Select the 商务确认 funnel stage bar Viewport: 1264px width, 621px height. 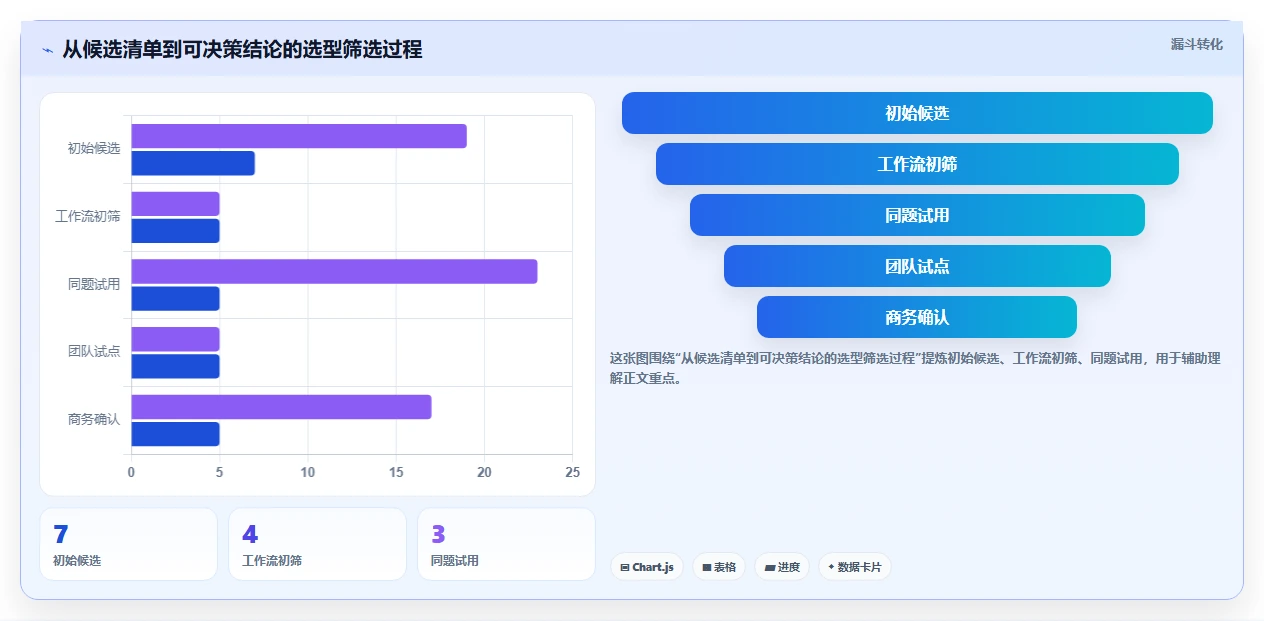(917, 317)
